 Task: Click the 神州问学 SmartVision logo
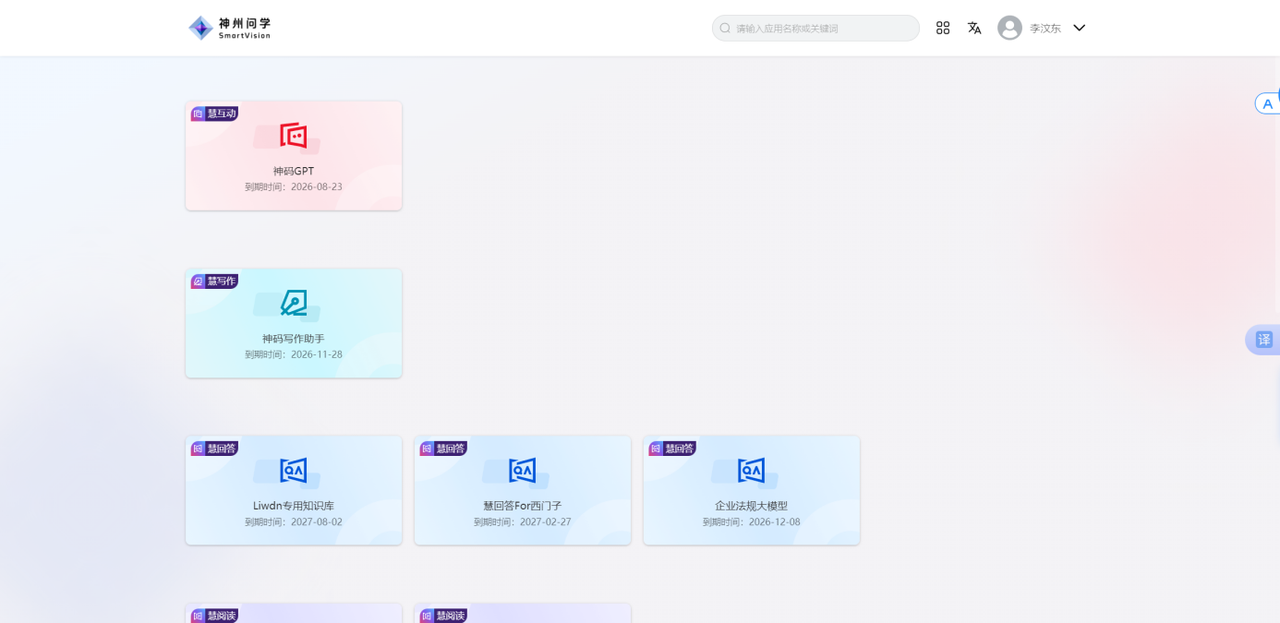click(230, 28)
